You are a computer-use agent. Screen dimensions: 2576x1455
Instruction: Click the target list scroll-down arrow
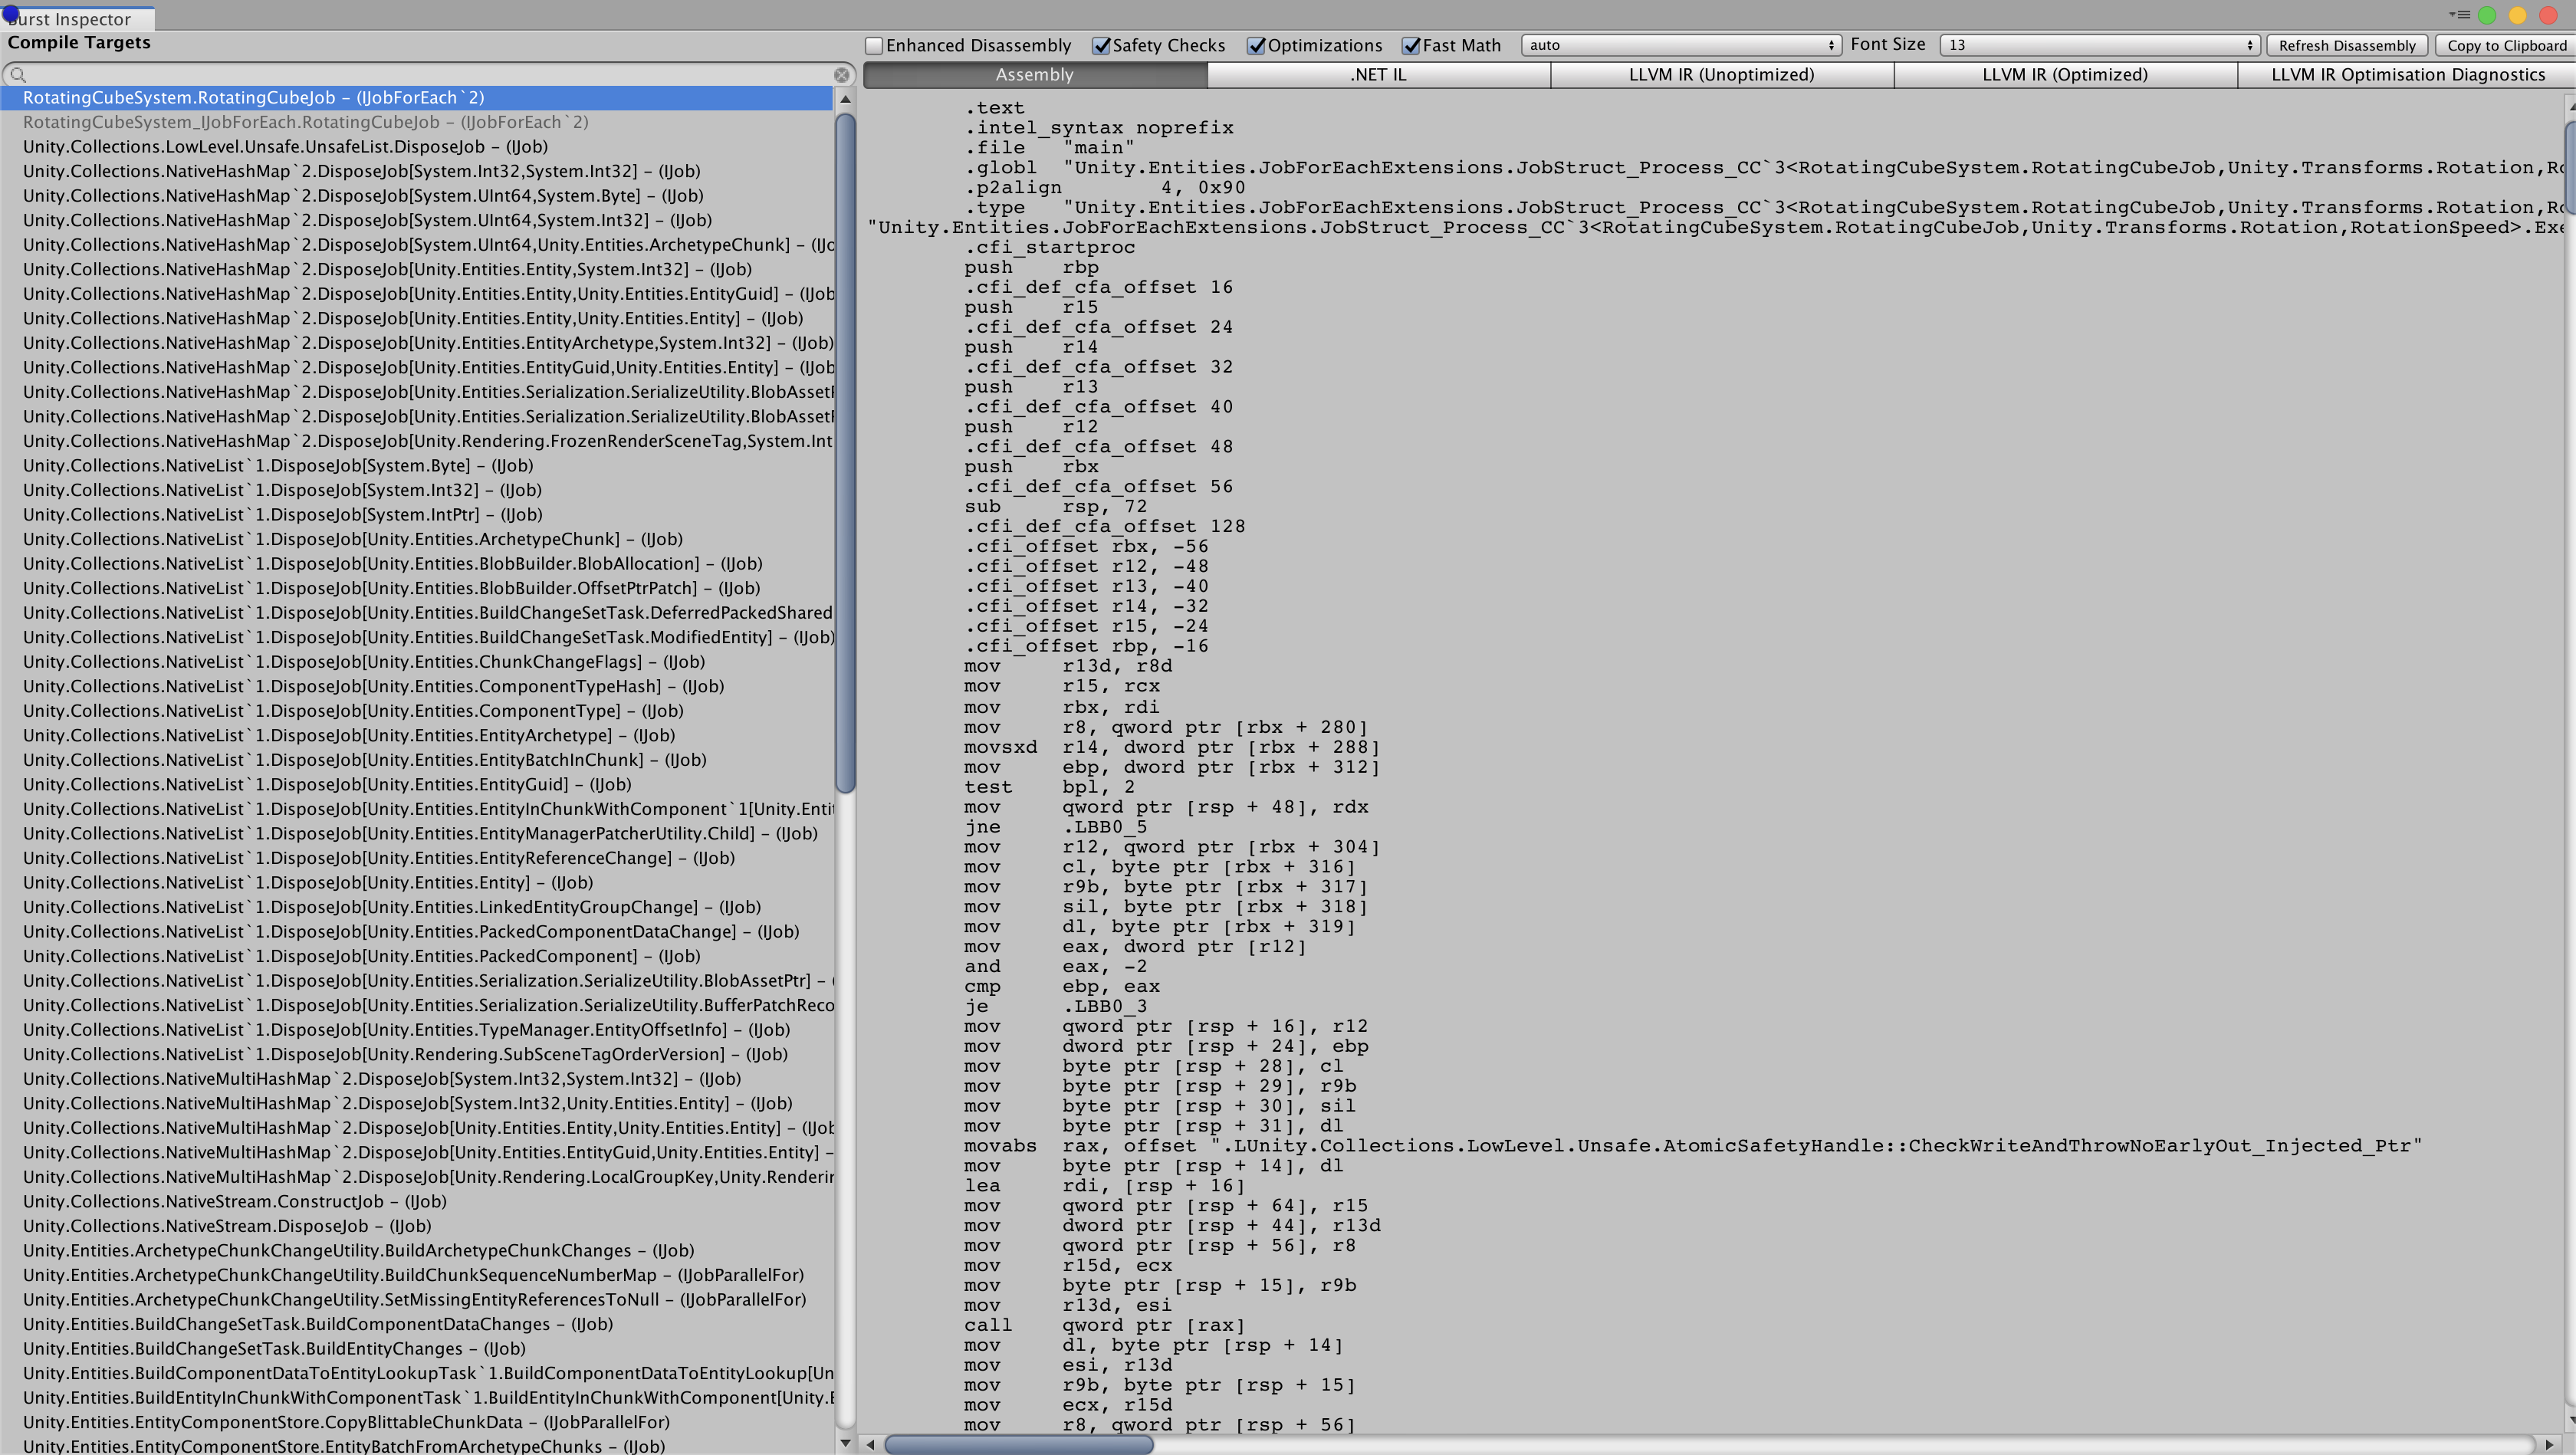(845, 1443)
